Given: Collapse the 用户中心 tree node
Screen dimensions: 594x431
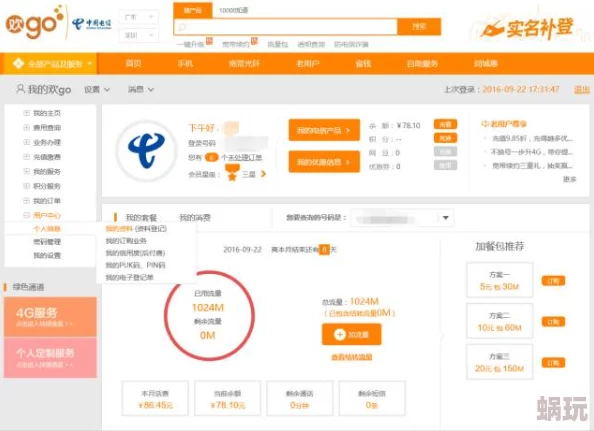Looking at the screenshot, I should click(x=26, y=215).
